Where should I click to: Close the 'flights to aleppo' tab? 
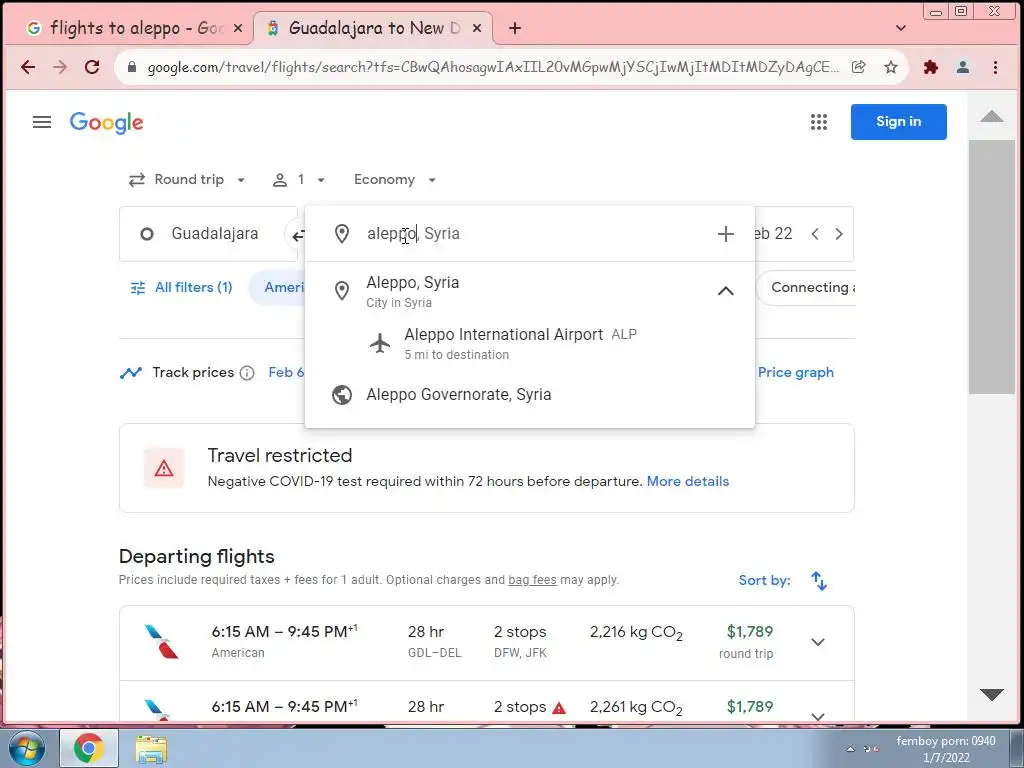pyautogui.click(x=238, y=28)
